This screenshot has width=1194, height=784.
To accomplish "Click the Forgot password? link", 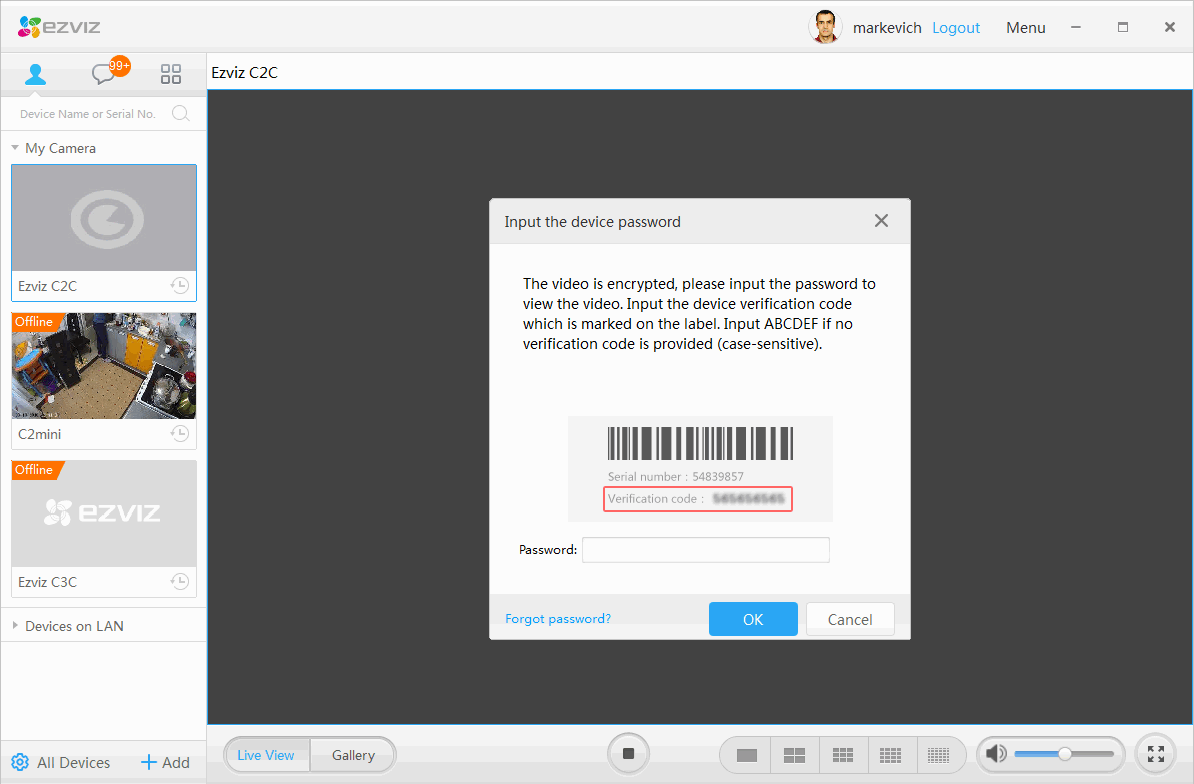I will [557, 619].
